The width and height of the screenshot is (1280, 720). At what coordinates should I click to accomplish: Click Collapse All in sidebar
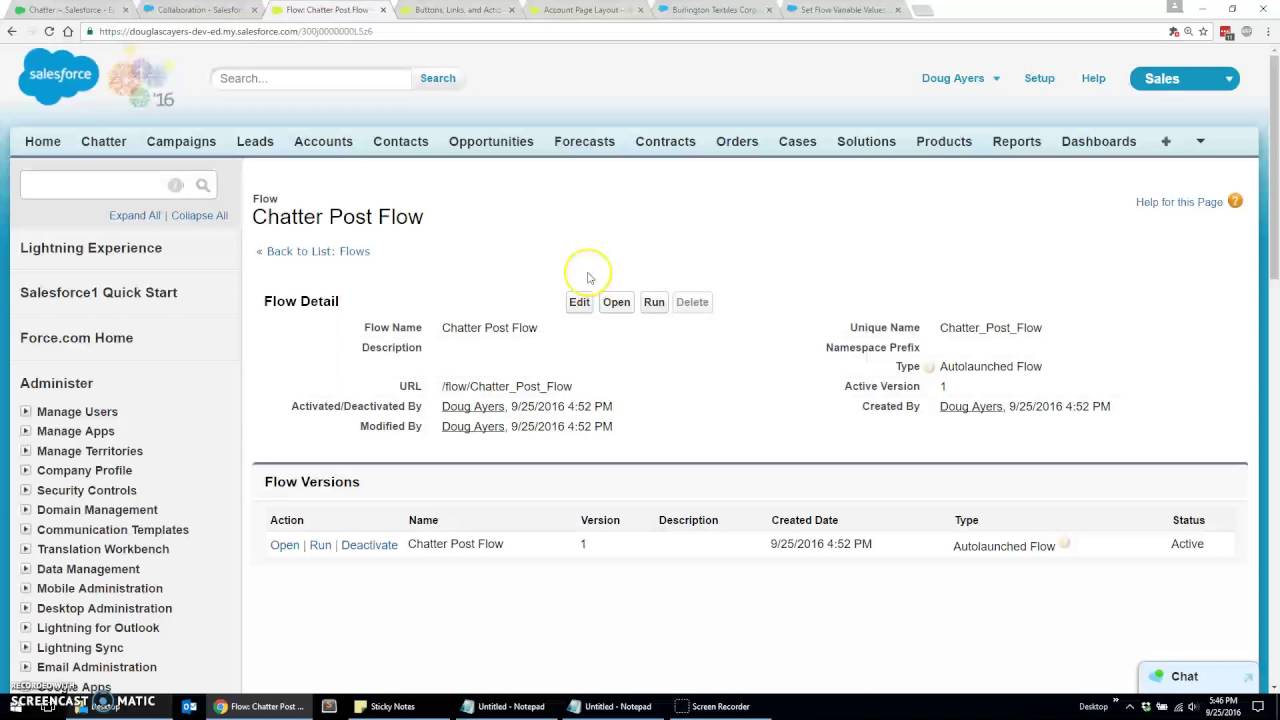click(x=199, y=215)
